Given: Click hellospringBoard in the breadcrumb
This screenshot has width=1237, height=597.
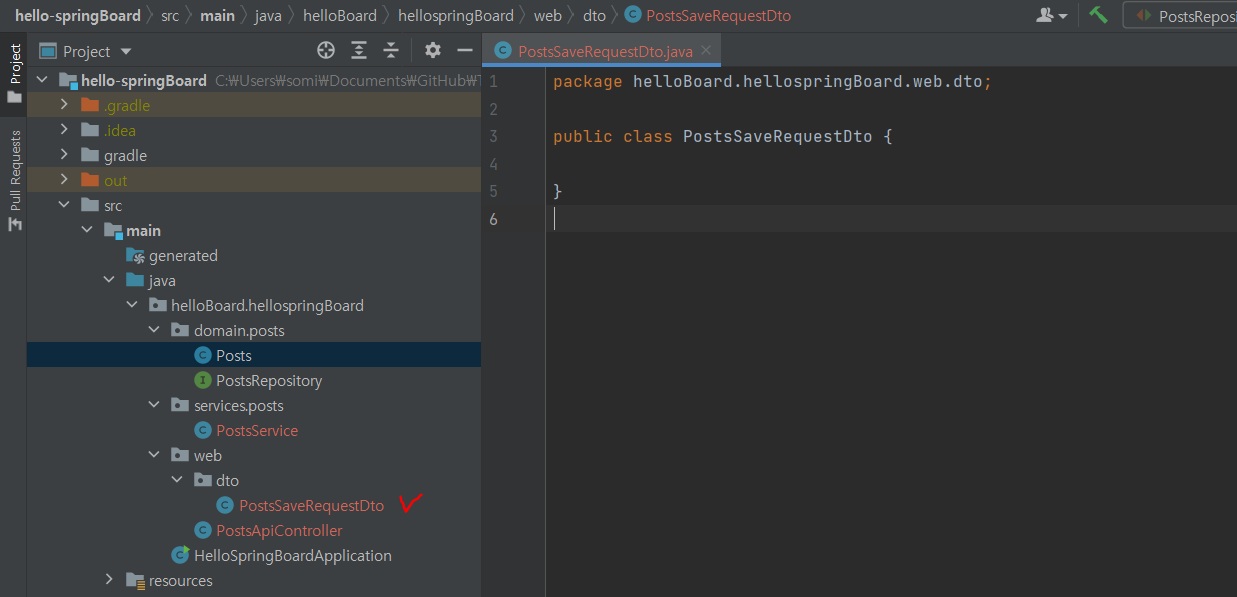Looking at the screenshot, I should click(x=455, y=16).
